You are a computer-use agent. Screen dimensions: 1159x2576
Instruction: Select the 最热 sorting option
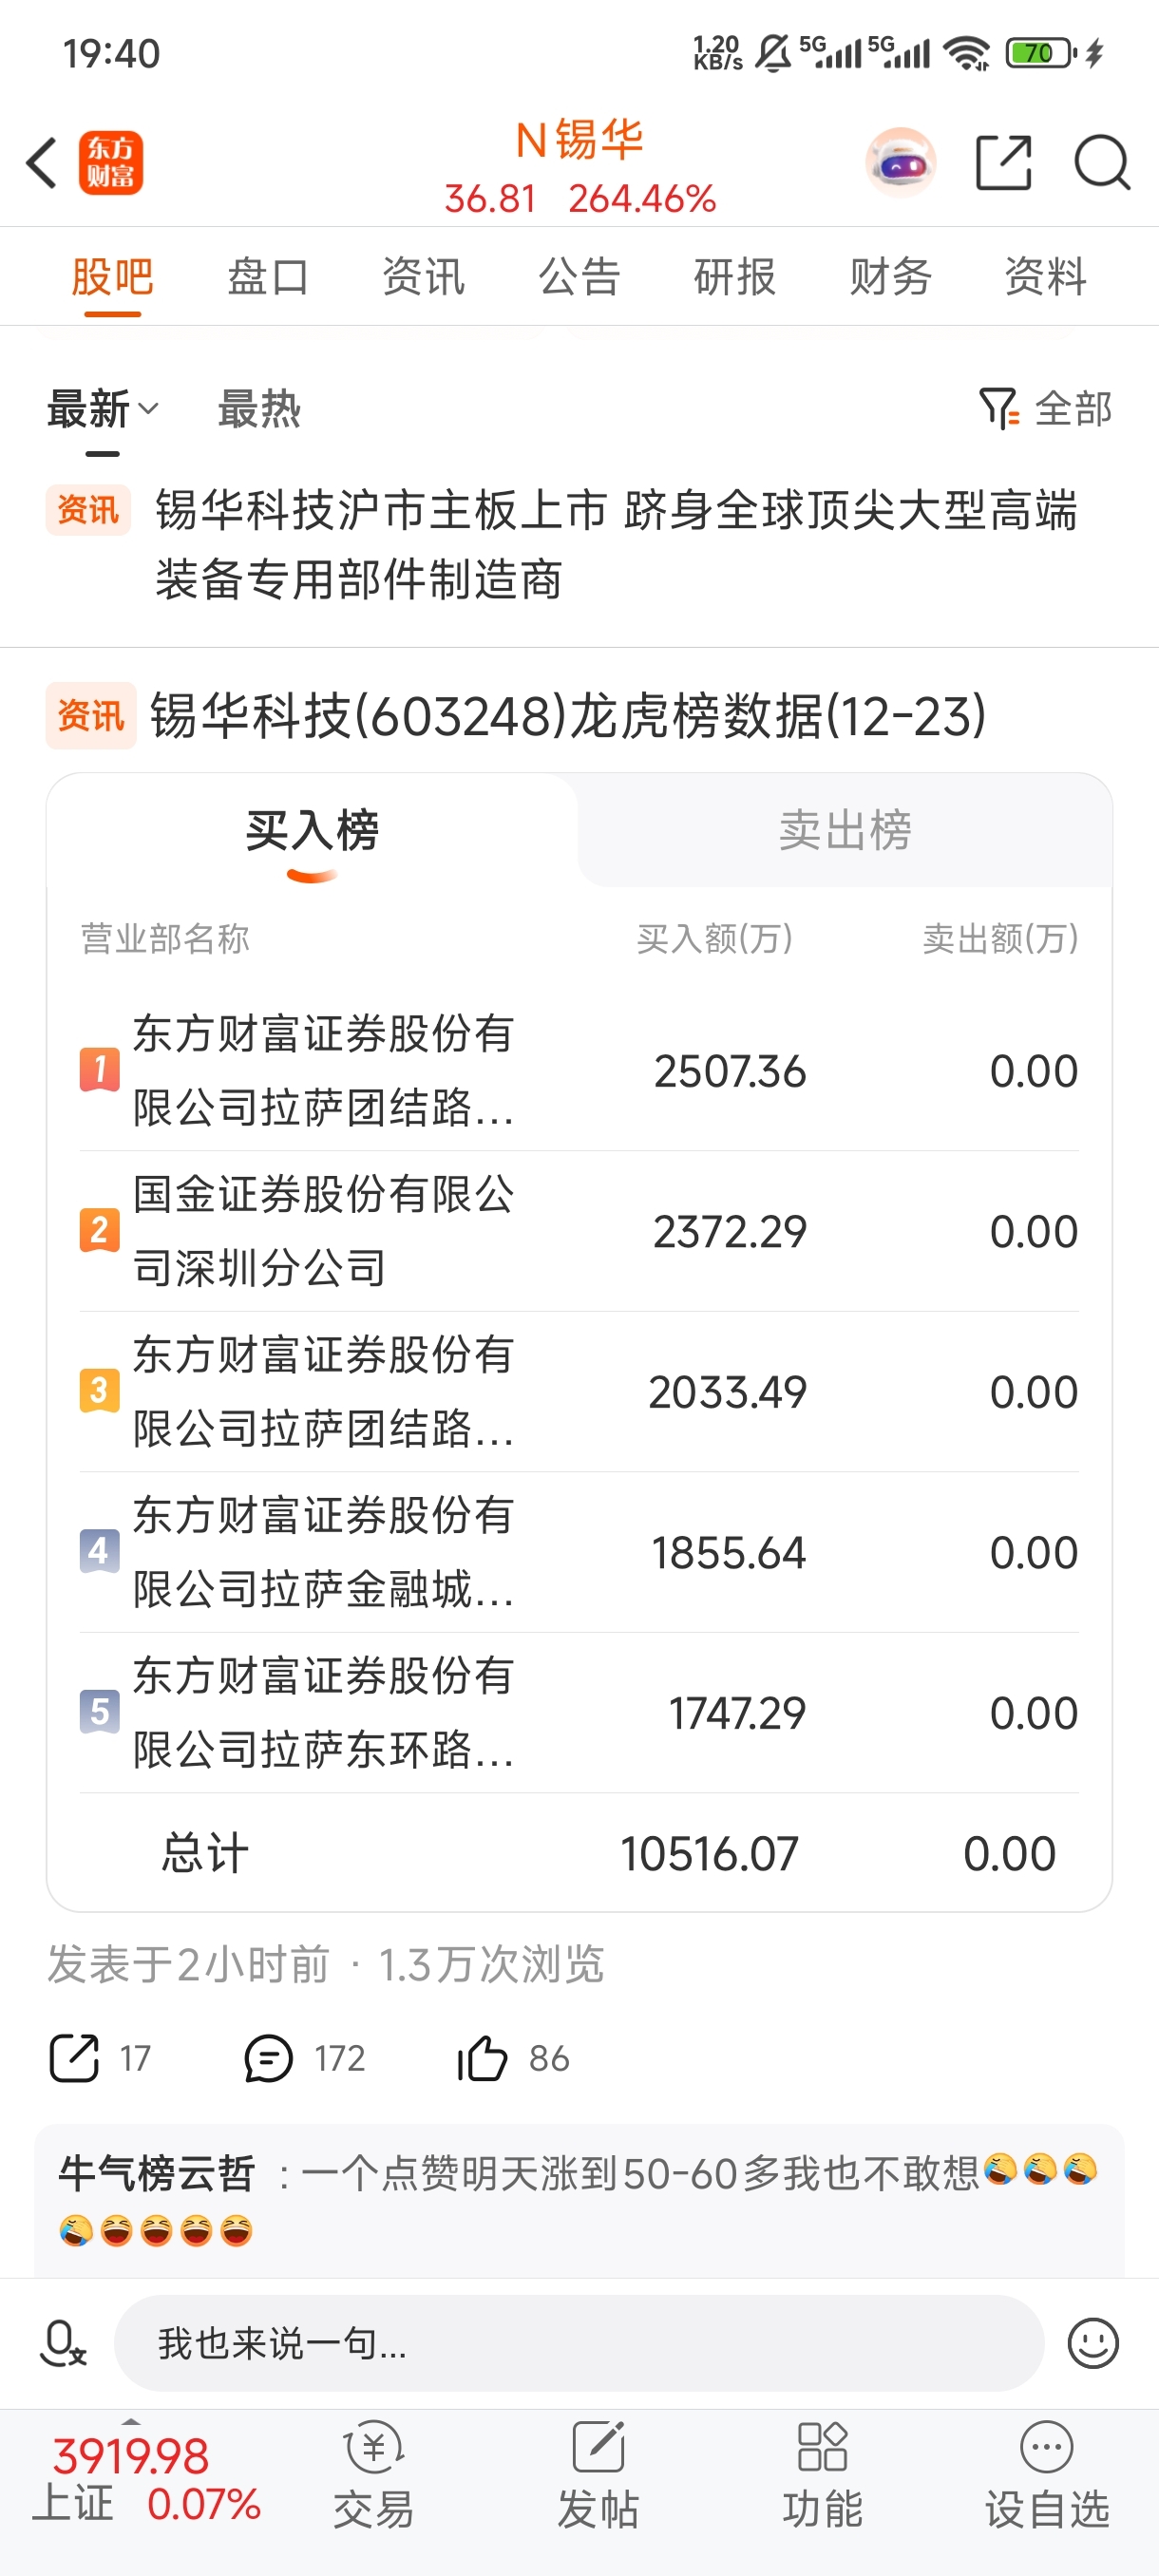click(259, 410)
